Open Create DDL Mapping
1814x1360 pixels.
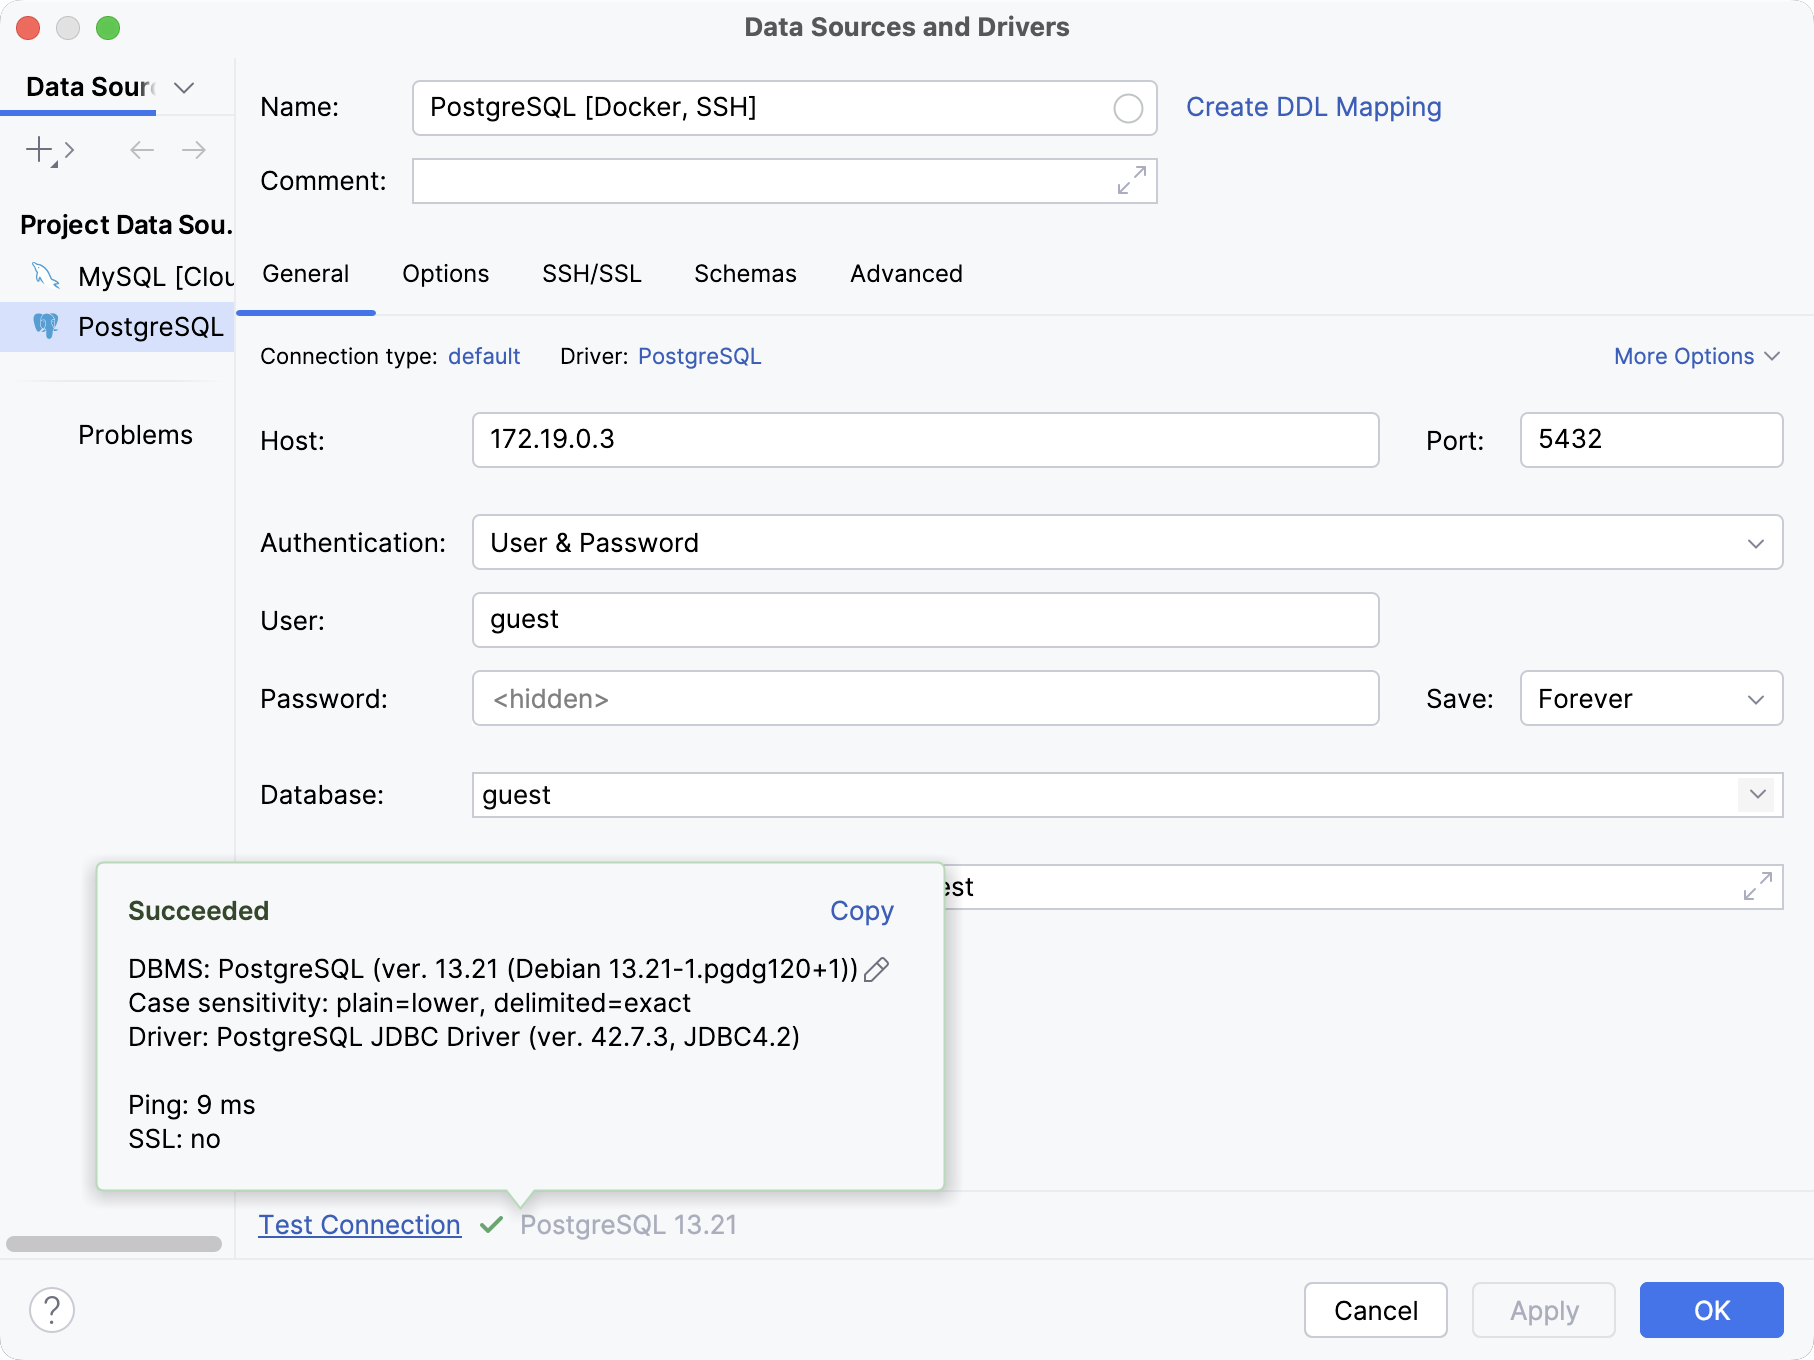pyautogui.click(x=1313, y=107)
